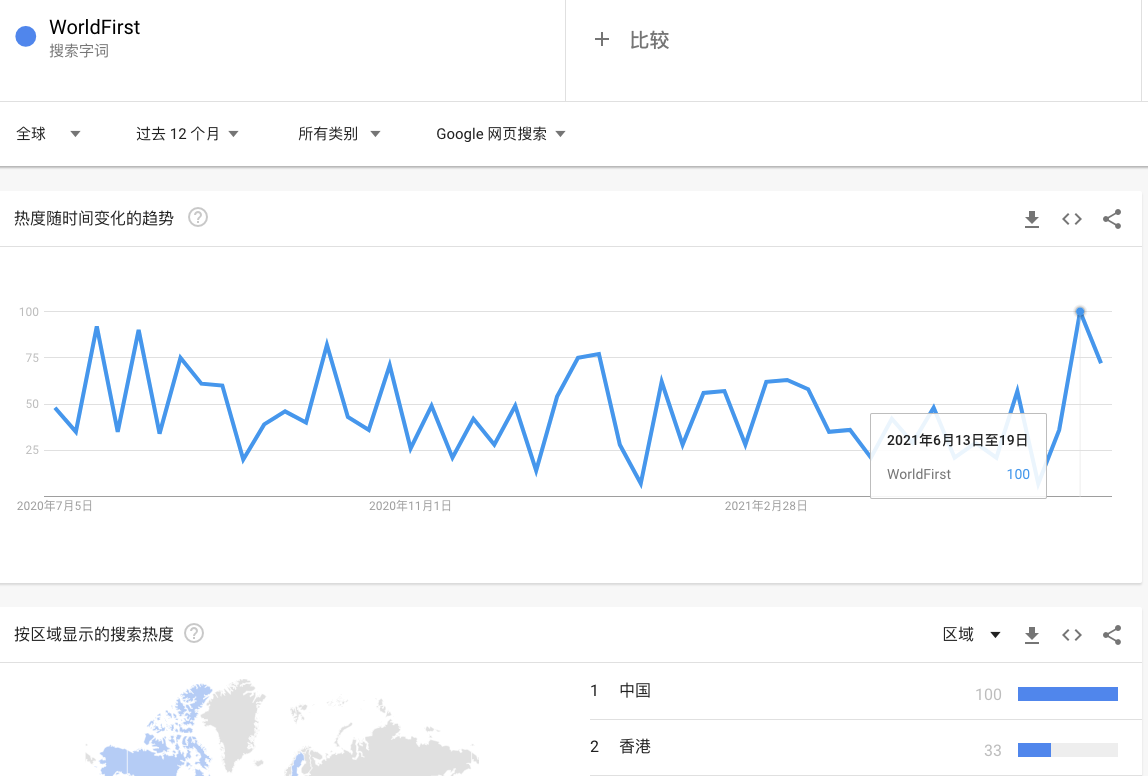Click the 2020年7月5日 axis label

coord(55,506)
